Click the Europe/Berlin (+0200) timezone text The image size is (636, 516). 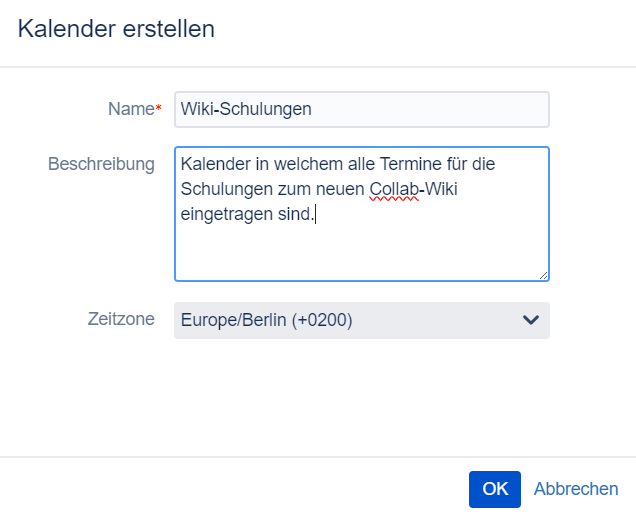tap(266, 320)
